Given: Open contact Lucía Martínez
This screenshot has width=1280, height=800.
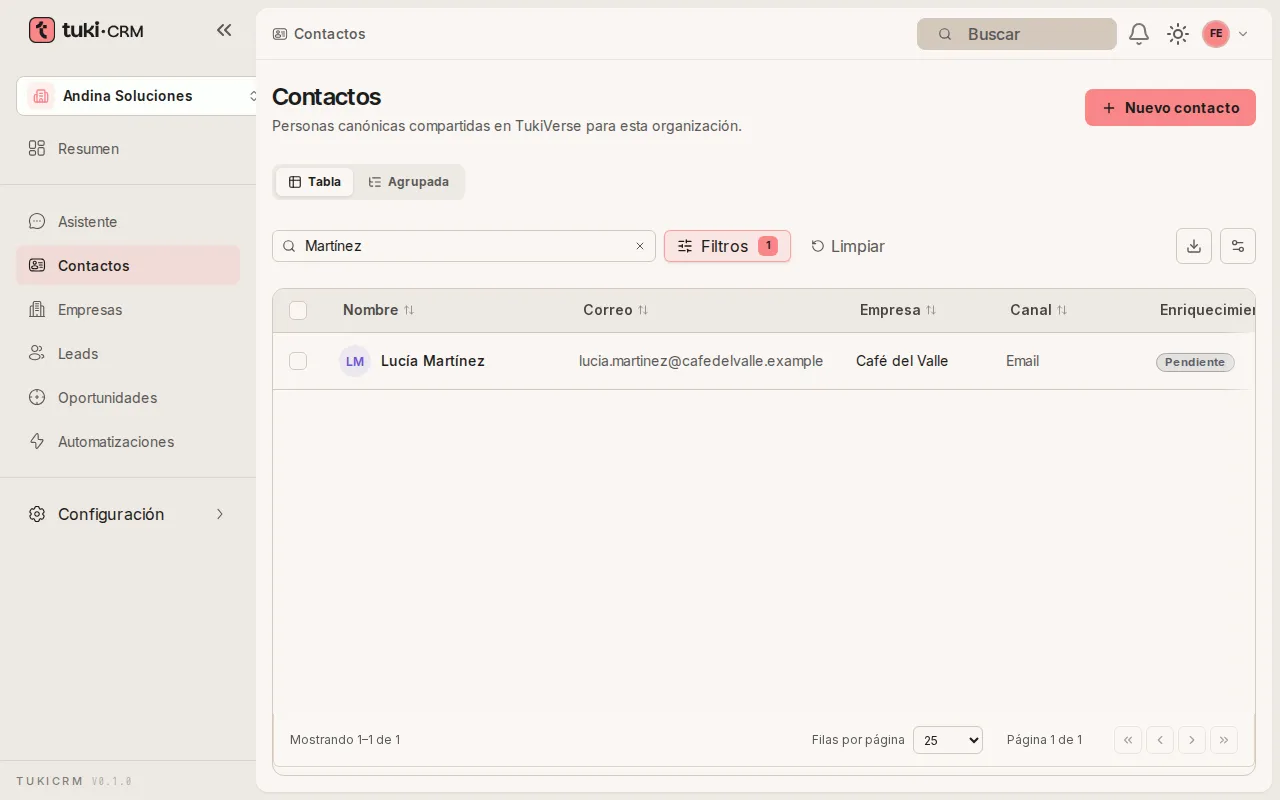Looking at the screenshot, I should coord(433,361).
